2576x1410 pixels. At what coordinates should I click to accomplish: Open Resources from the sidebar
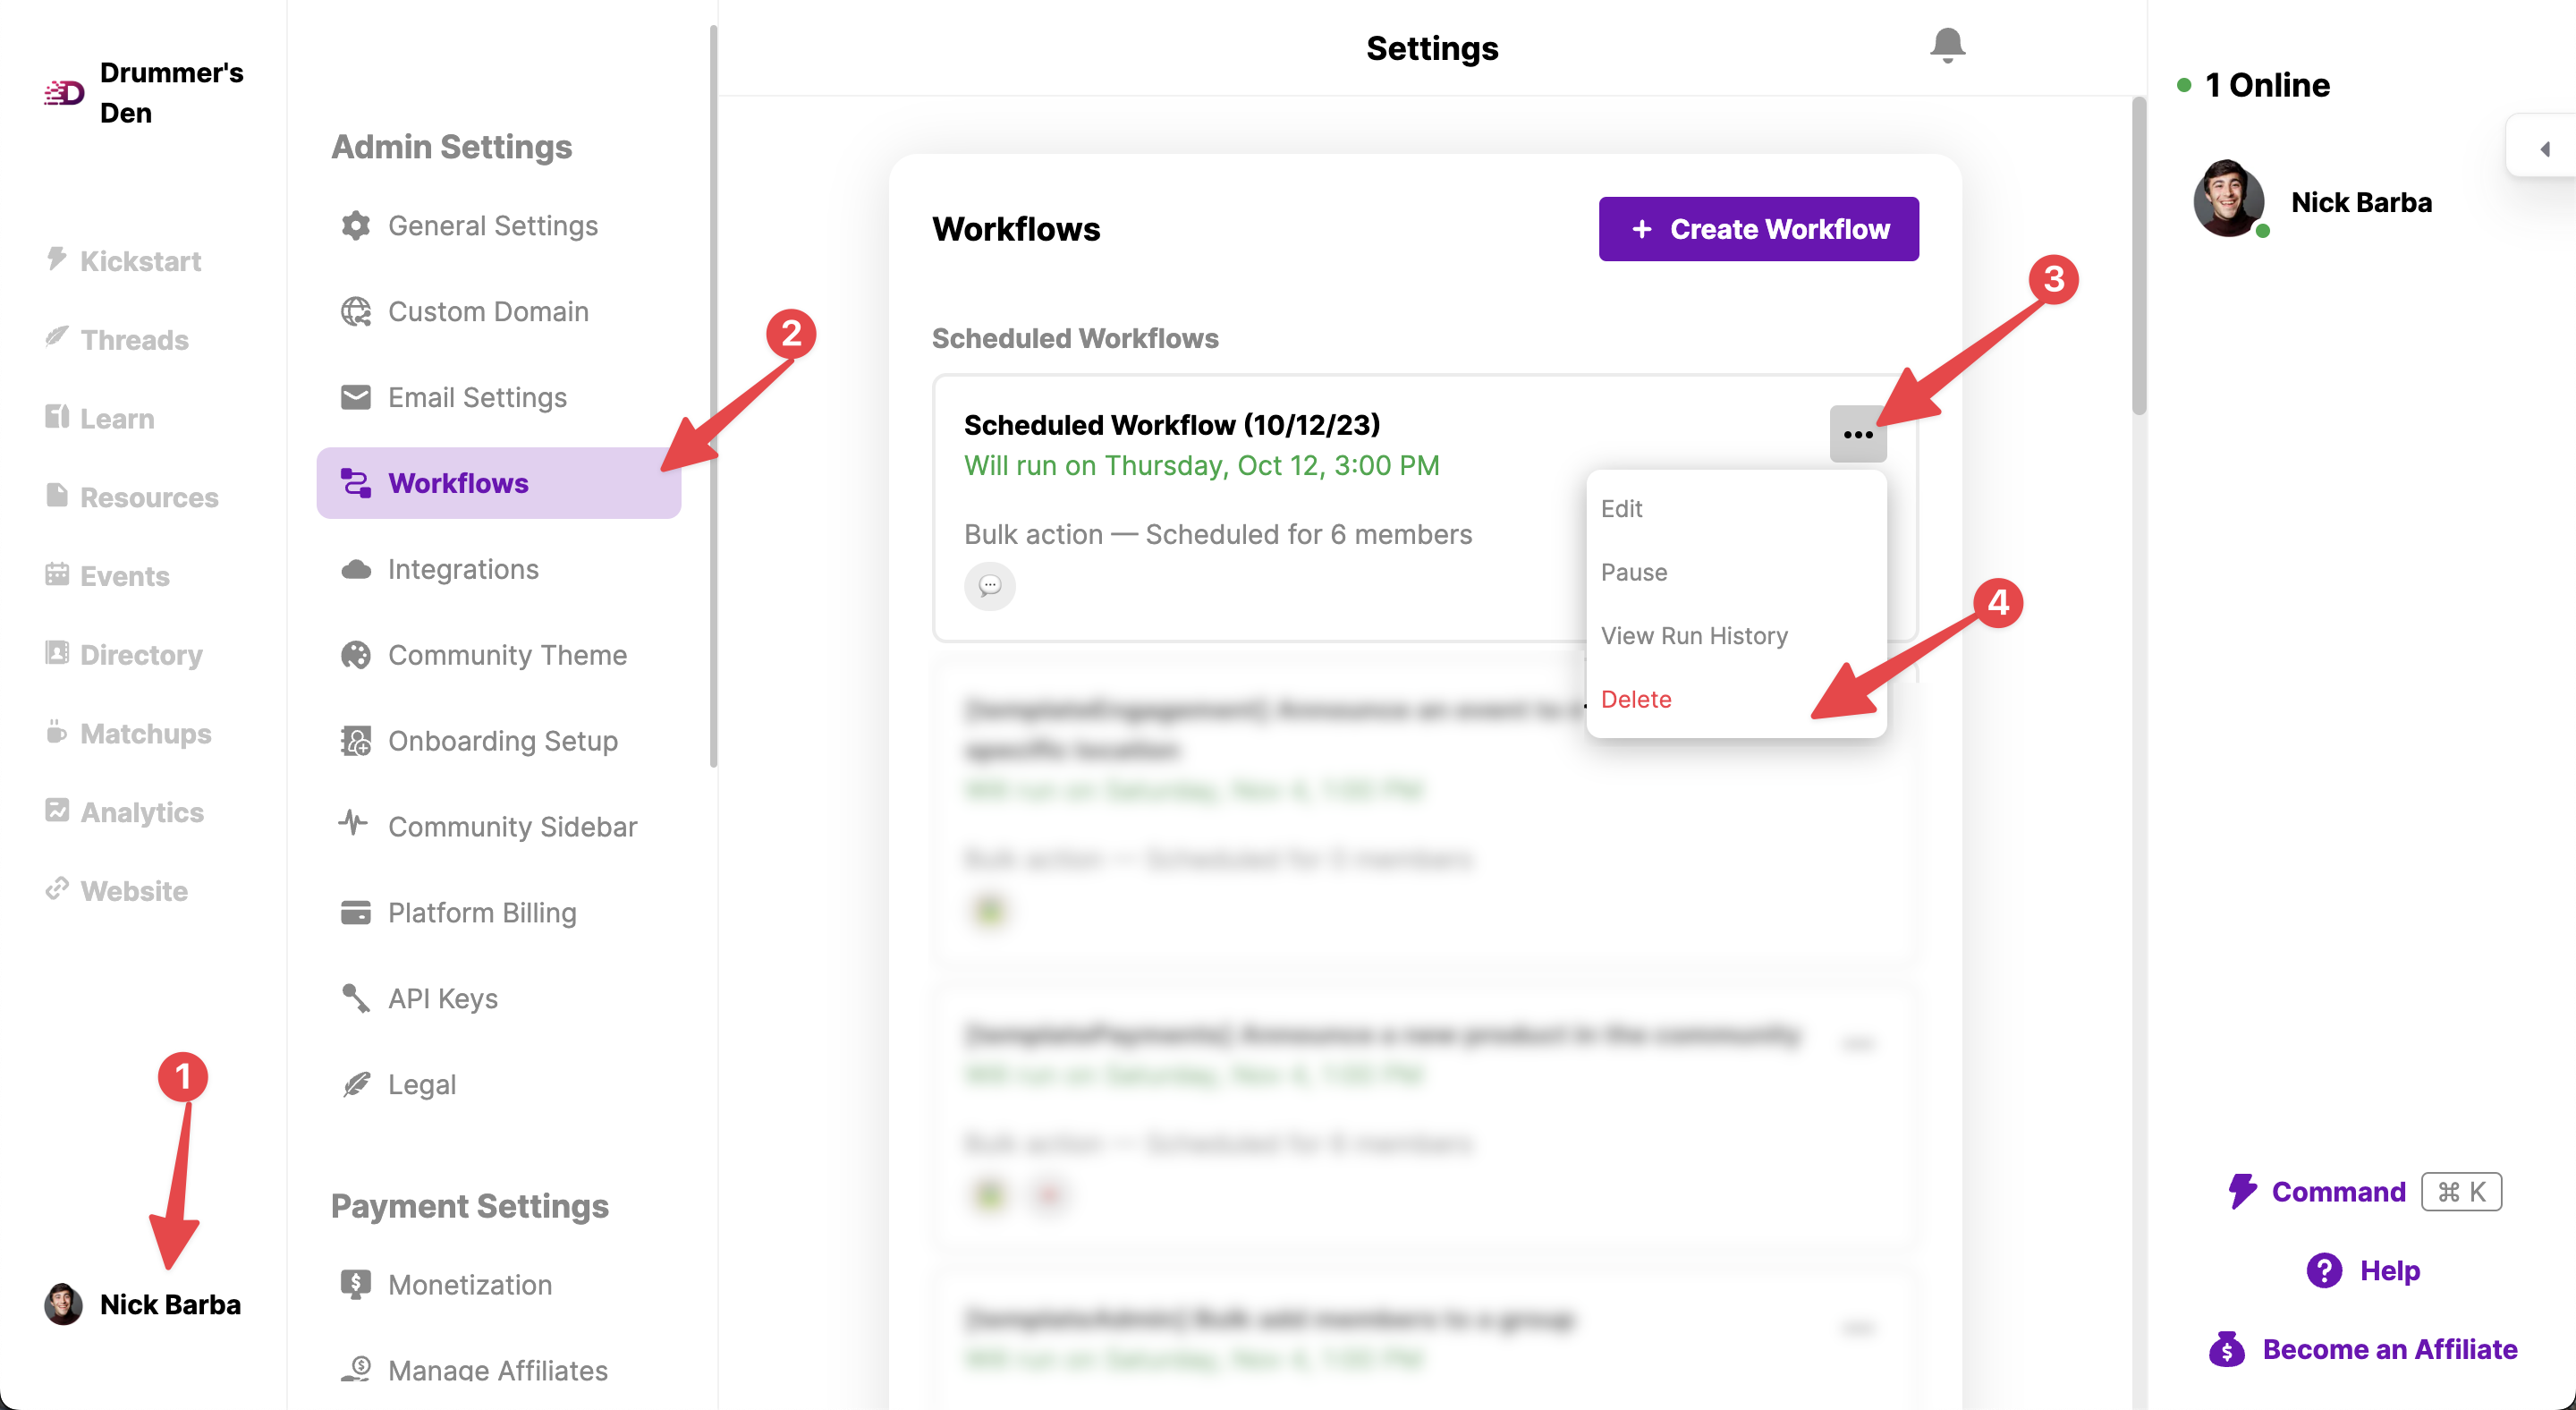click(x=131, y=497)
